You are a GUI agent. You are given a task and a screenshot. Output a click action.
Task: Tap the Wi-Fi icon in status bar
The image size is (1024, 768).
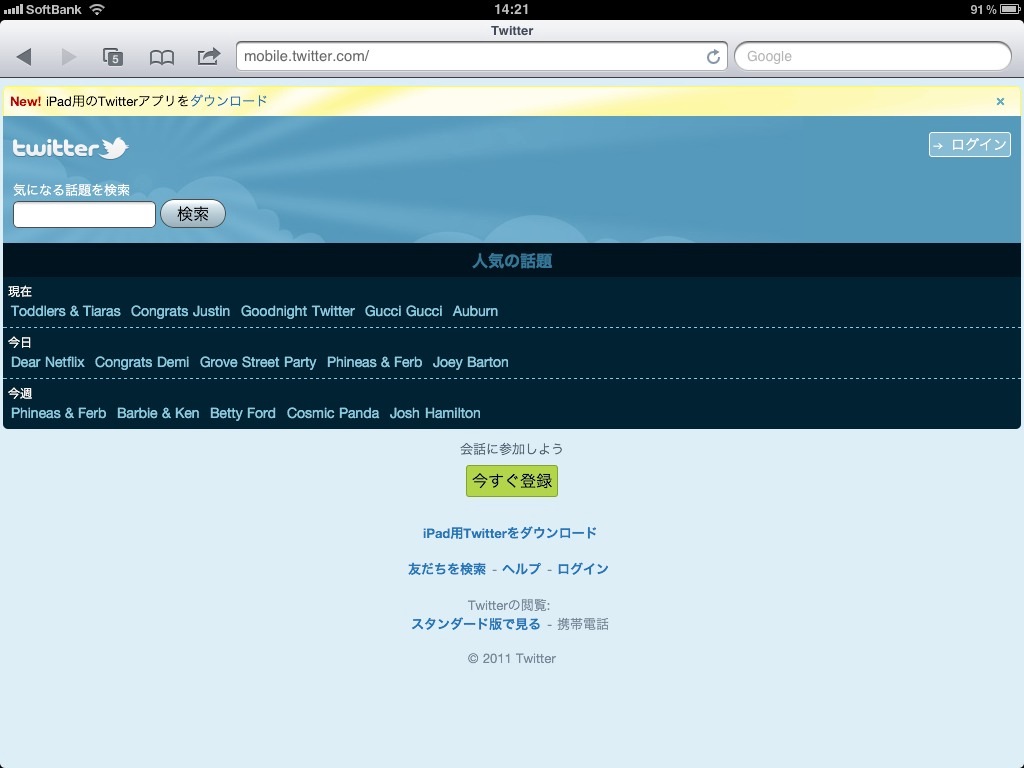pos(97,9)
